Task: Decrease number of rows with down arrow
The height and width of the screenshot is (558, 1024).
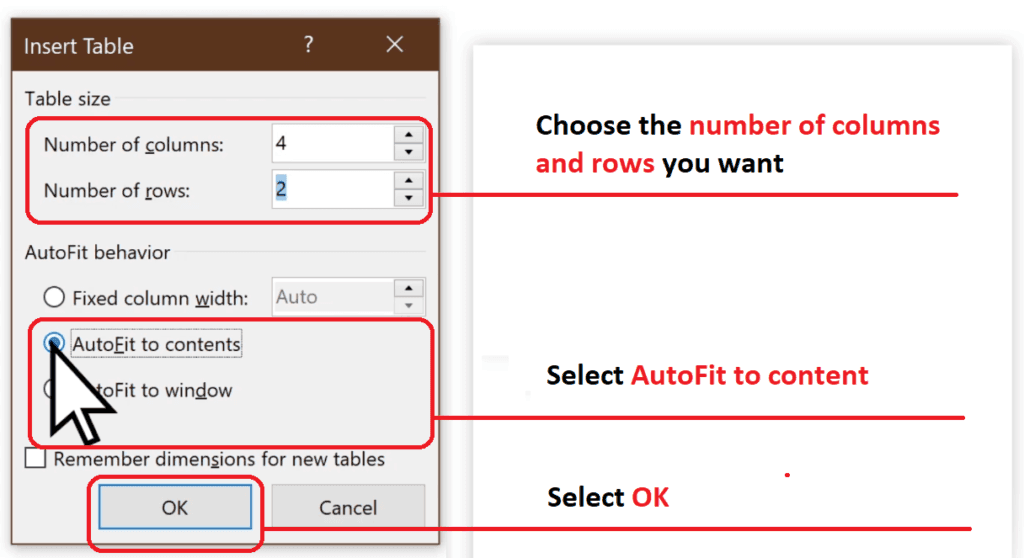Action: pos(409,198)
